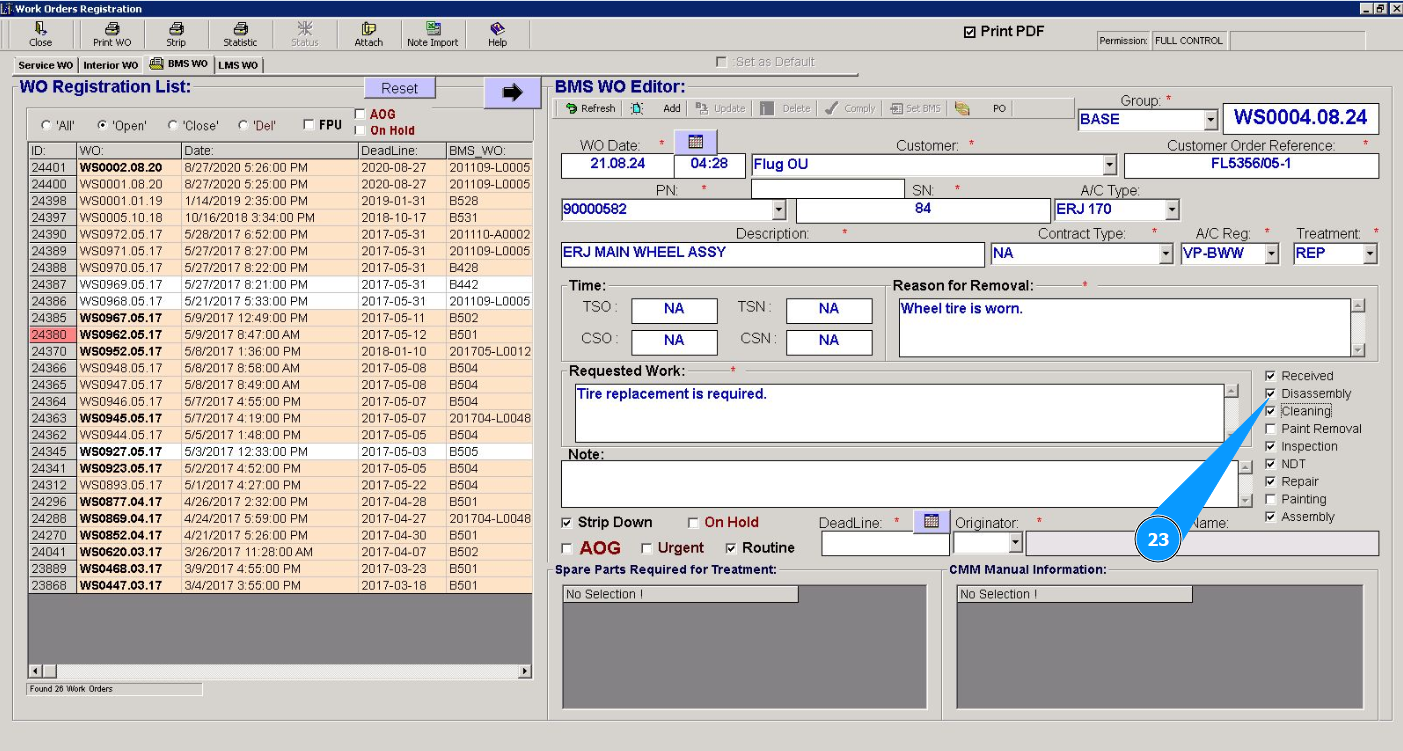Image resolution: width=1403 pixels, height=751 pixels.
Task: Open the A/C Type dropdown
Action: 1171,210
